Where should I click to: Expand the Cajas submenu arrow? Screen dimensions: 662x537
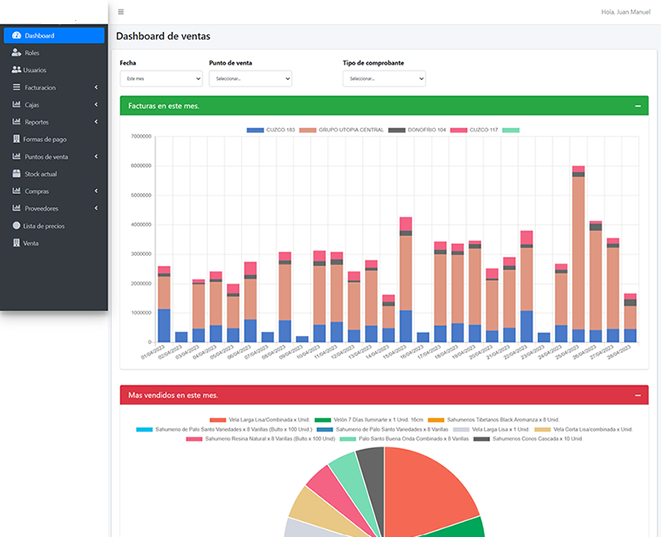[x=96, y=104]
